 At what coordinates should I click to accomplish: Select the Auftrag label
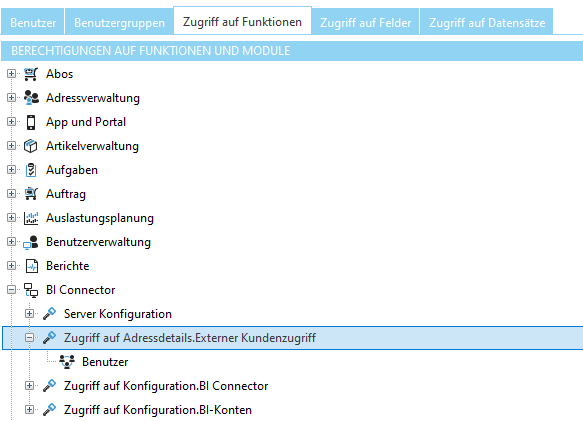(x=66, y=194)
